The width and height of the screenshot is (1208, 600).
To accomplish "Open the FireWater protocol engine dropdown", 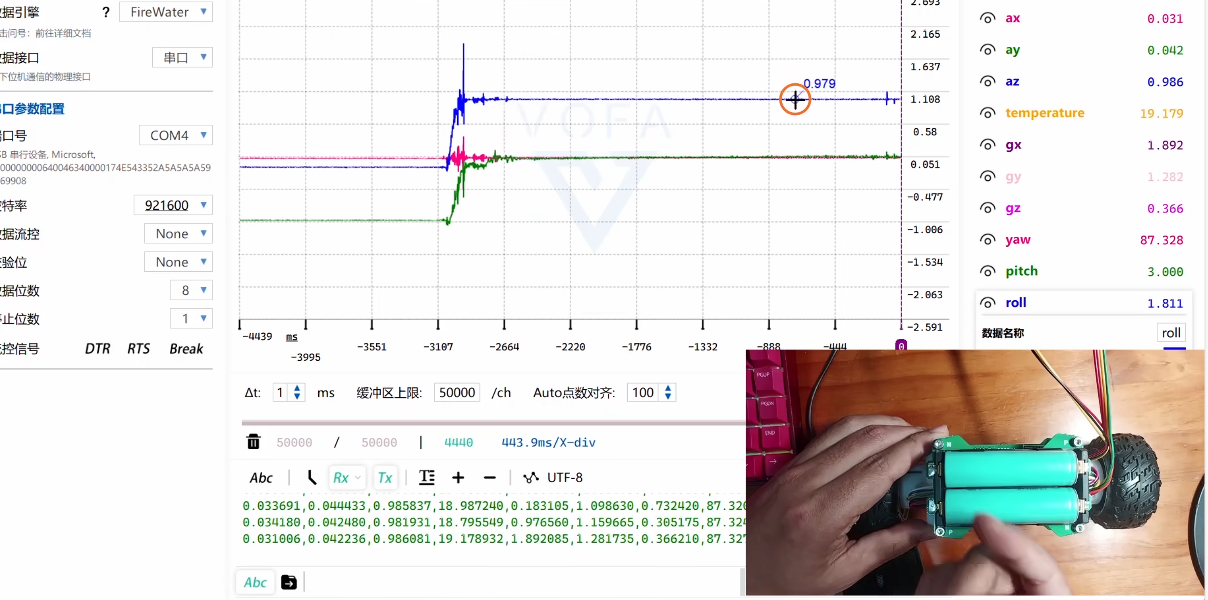I will pyautogui.click(x=166, y=12).
